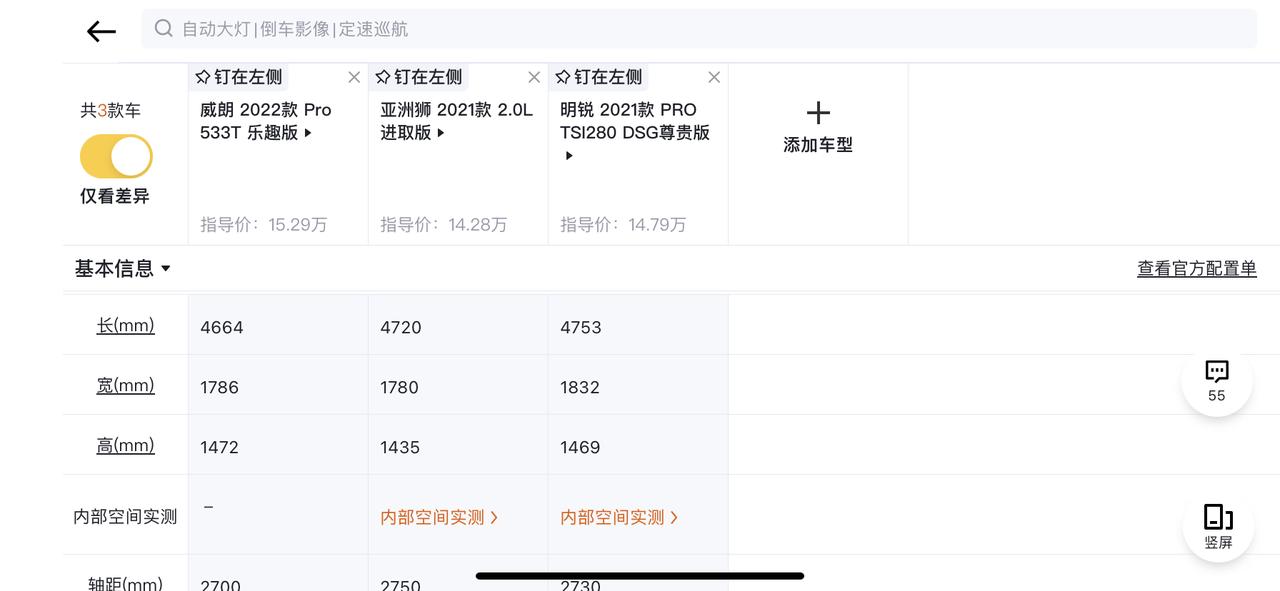Select the width value 1786
This screenshot has height=591, width=1280.
click(219, 387)
